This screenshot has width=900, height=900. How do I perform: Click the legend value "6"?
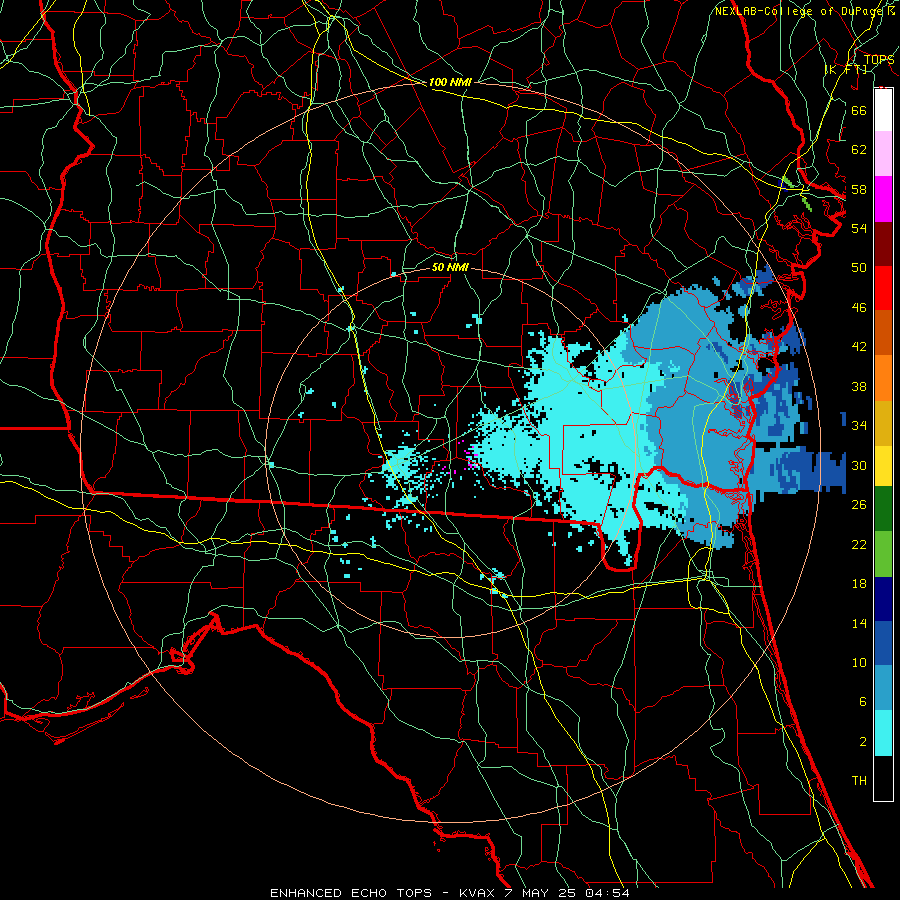click(862, 702)
